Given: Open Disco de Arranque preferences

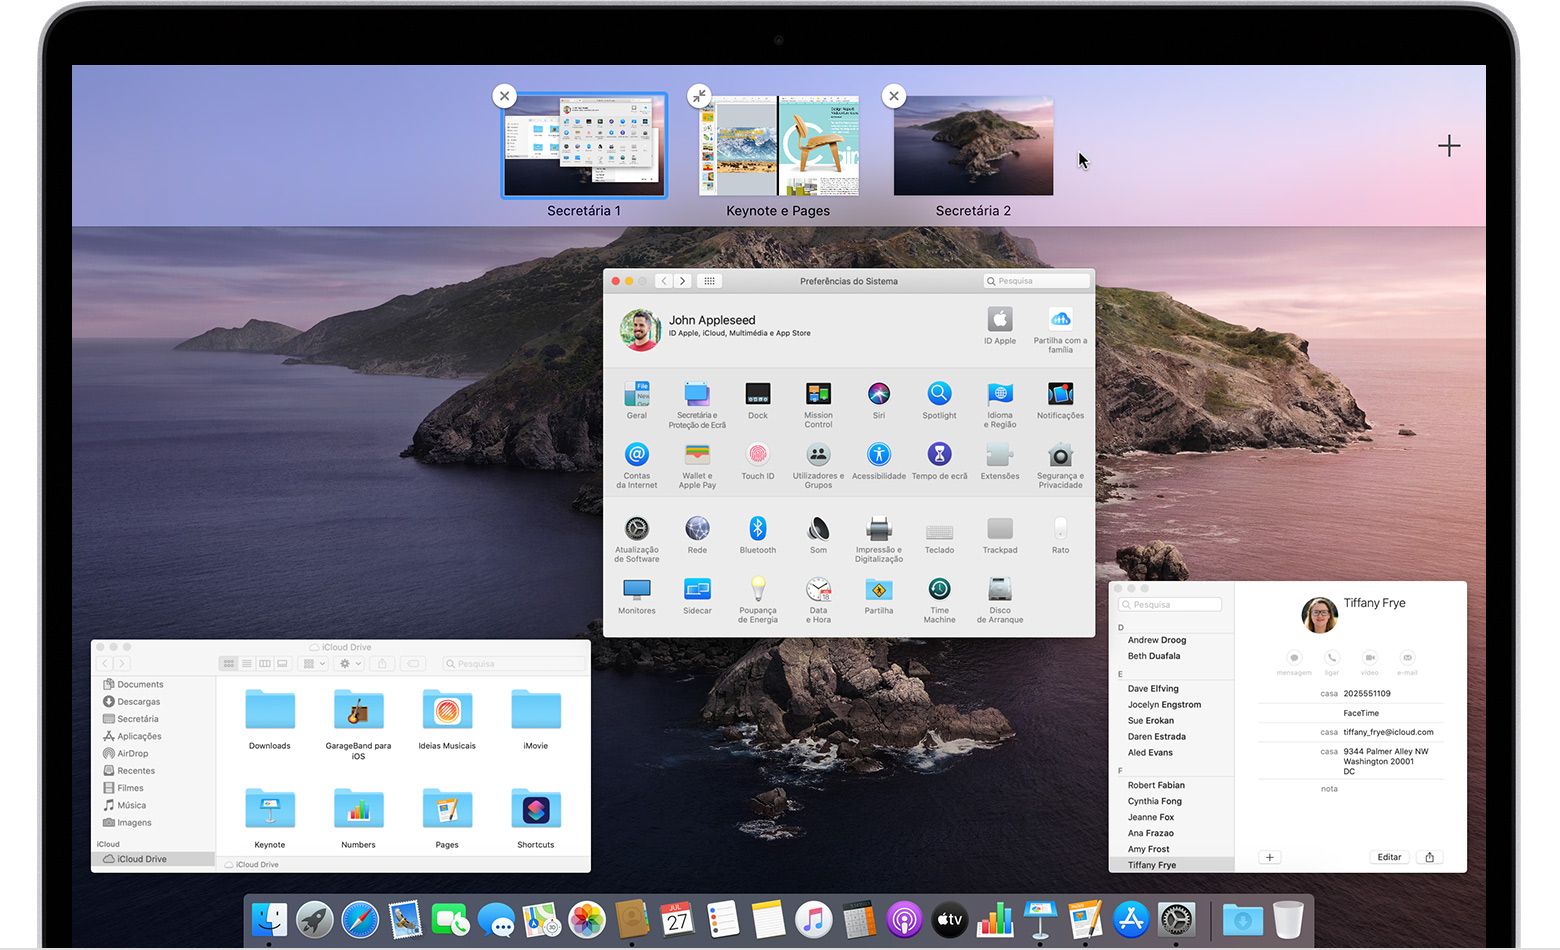Looking at the screenshot, I should 1000,600.
